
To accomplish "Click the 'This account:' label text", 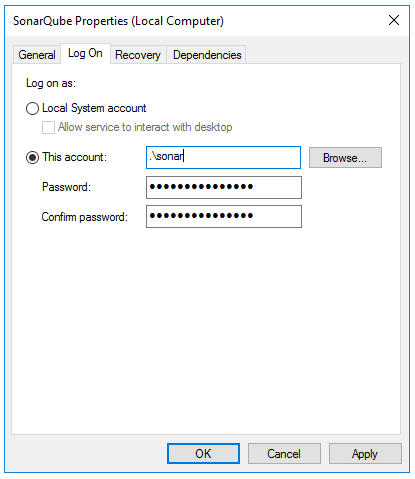I will pos(74,157).
